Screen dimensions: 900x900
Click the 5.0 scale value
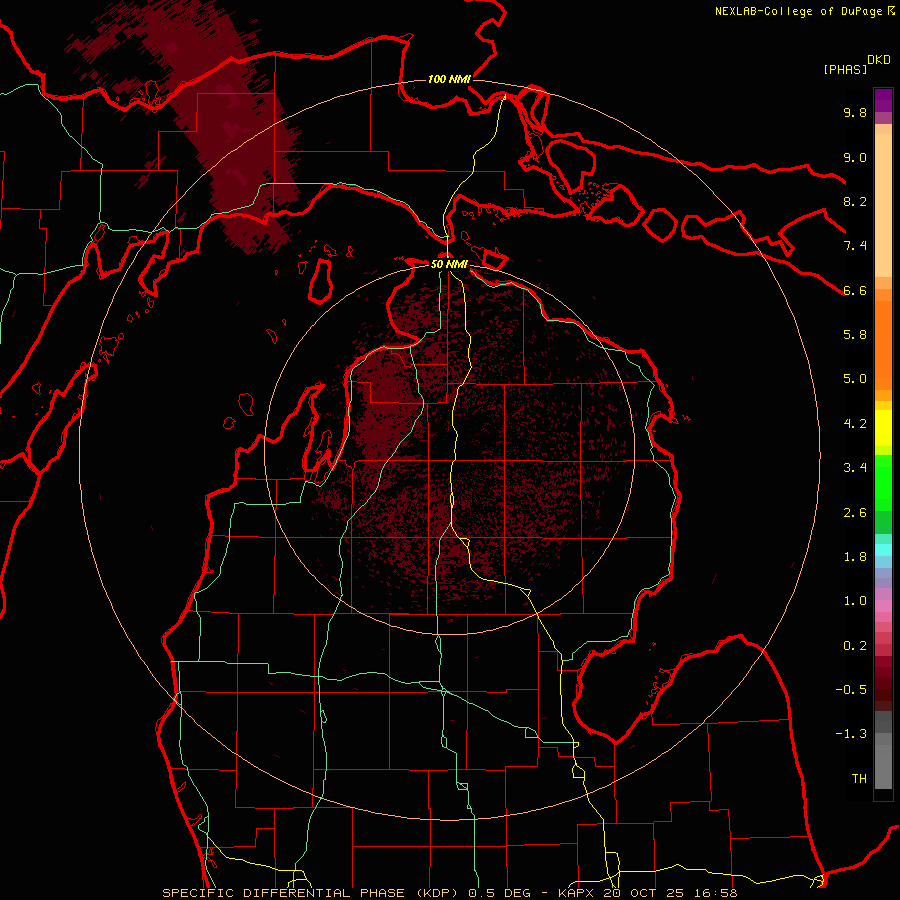tap(855, 379)
